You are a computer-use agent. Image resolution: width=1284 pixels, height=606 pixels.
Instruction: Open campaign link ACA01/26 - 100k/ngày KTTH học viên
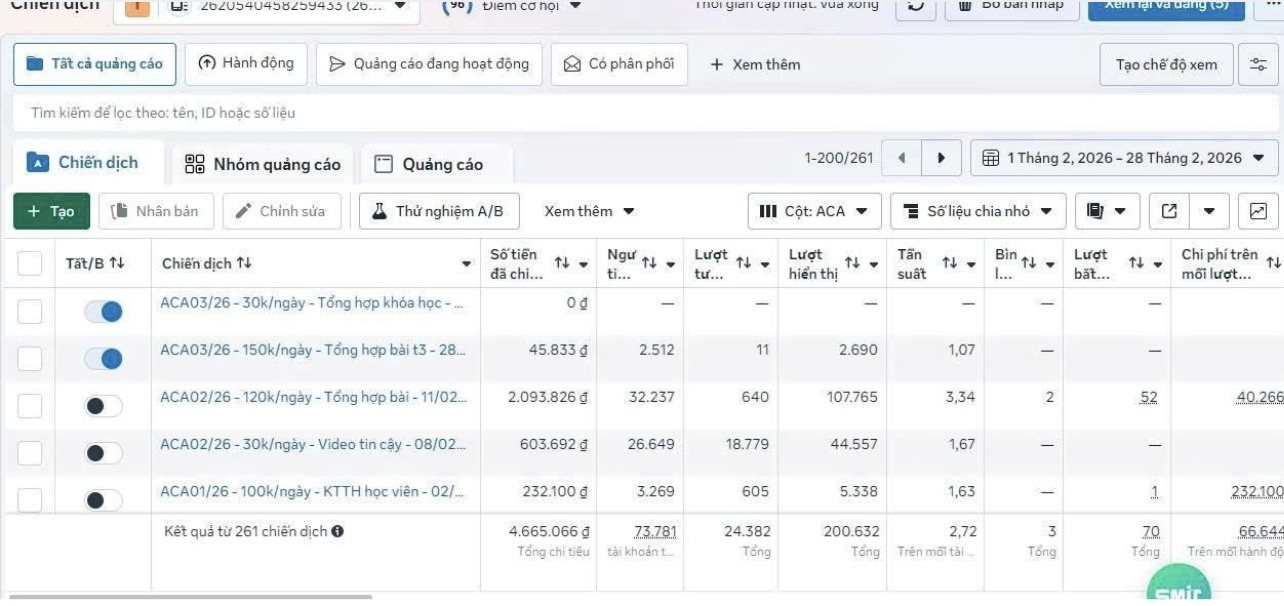pyautogui.click(x=312, y=491)
